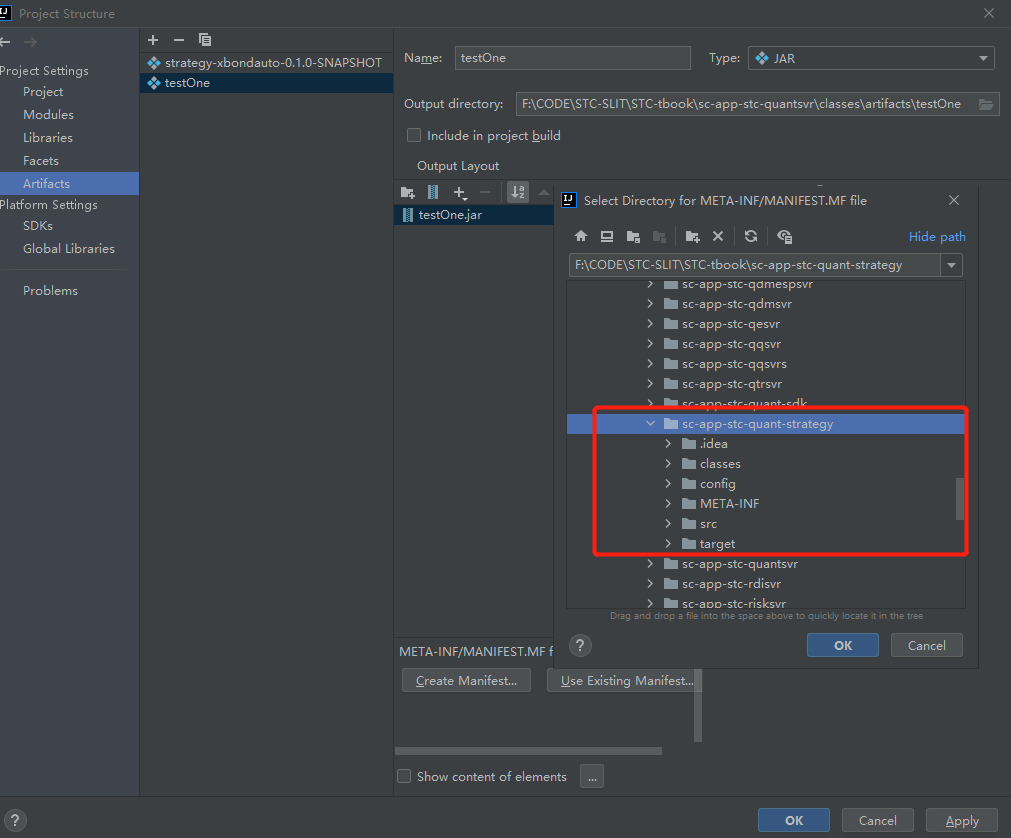
Task: Collapse the sc-app-stc-quant-strategy folder
Action: point(650,424)
